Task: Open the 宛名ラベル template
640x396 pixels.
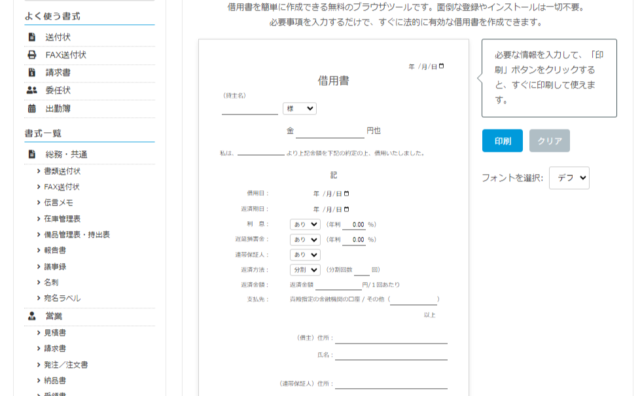Action: coord(62,298)
